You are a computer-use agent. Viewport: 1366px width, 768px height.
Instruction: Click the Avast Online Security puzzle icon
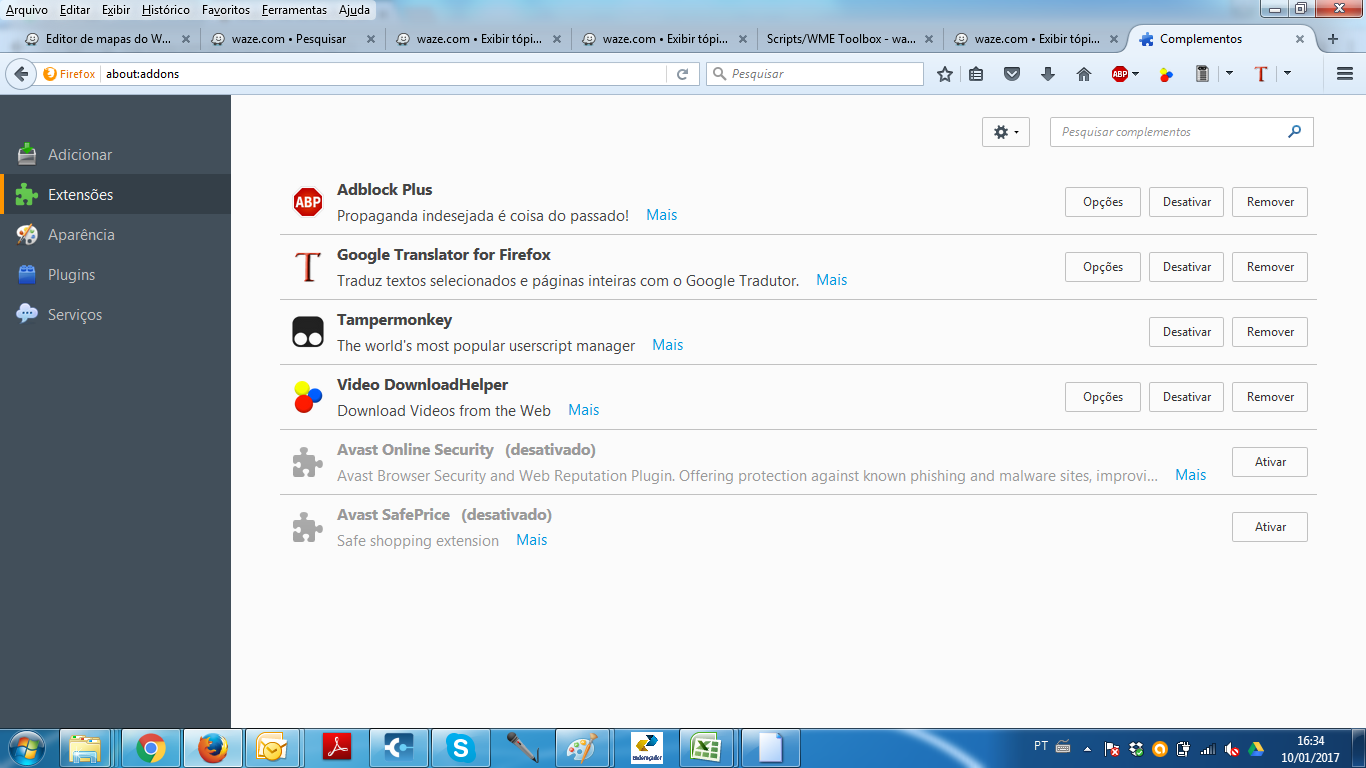pos(308,462)
